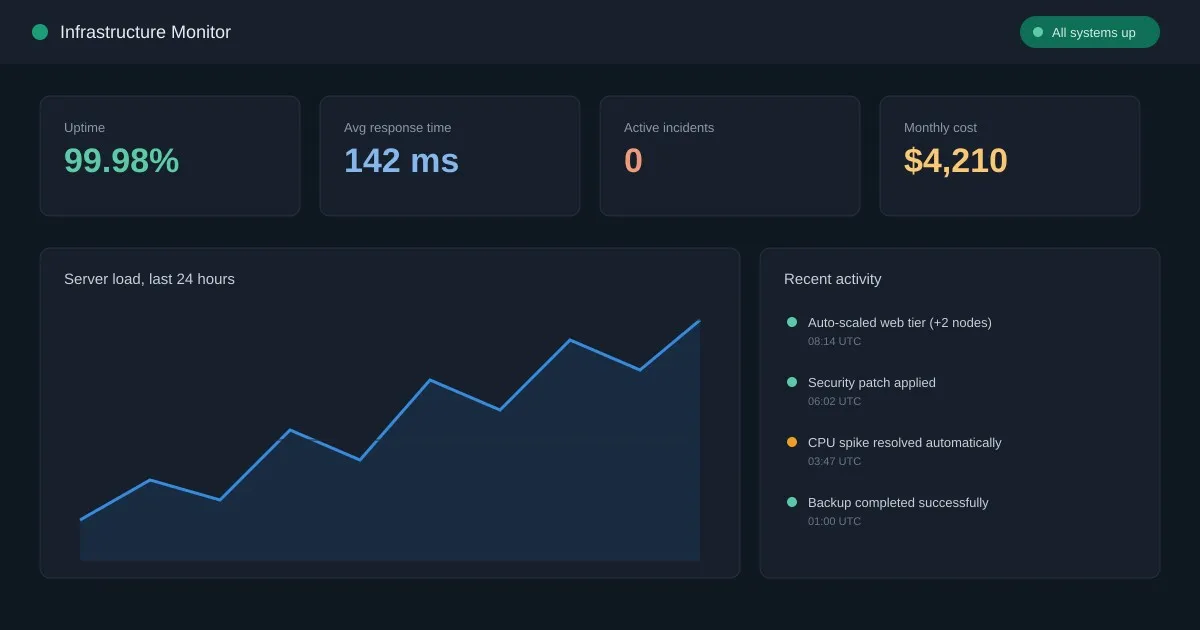Screen dimensions: 1200x630
Task: Click the status dot beside Backup completed successfully
Action: (792, 502)
